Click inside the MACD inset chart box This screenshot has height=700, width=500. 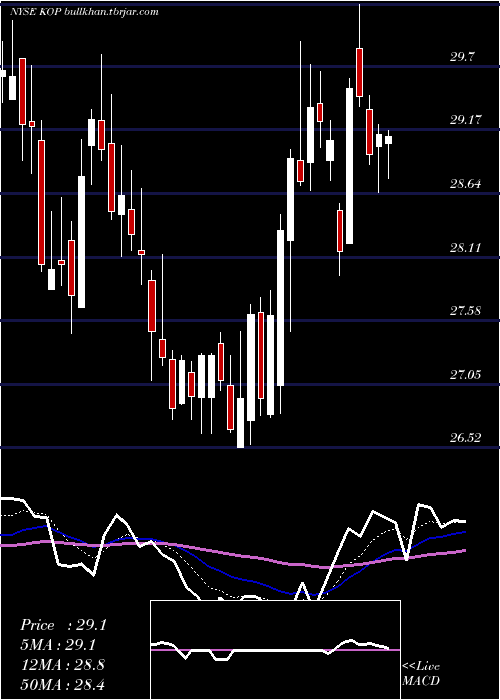pos(275,650)
